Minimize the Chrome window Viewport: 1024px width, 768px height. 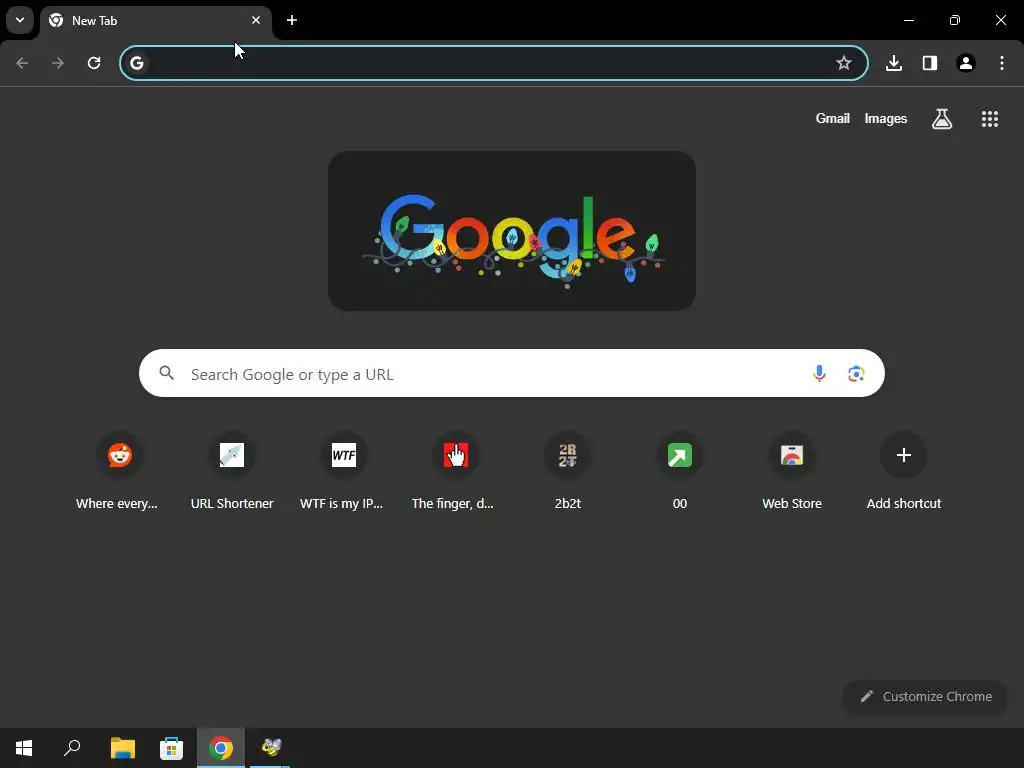click(x=908, y=20)
